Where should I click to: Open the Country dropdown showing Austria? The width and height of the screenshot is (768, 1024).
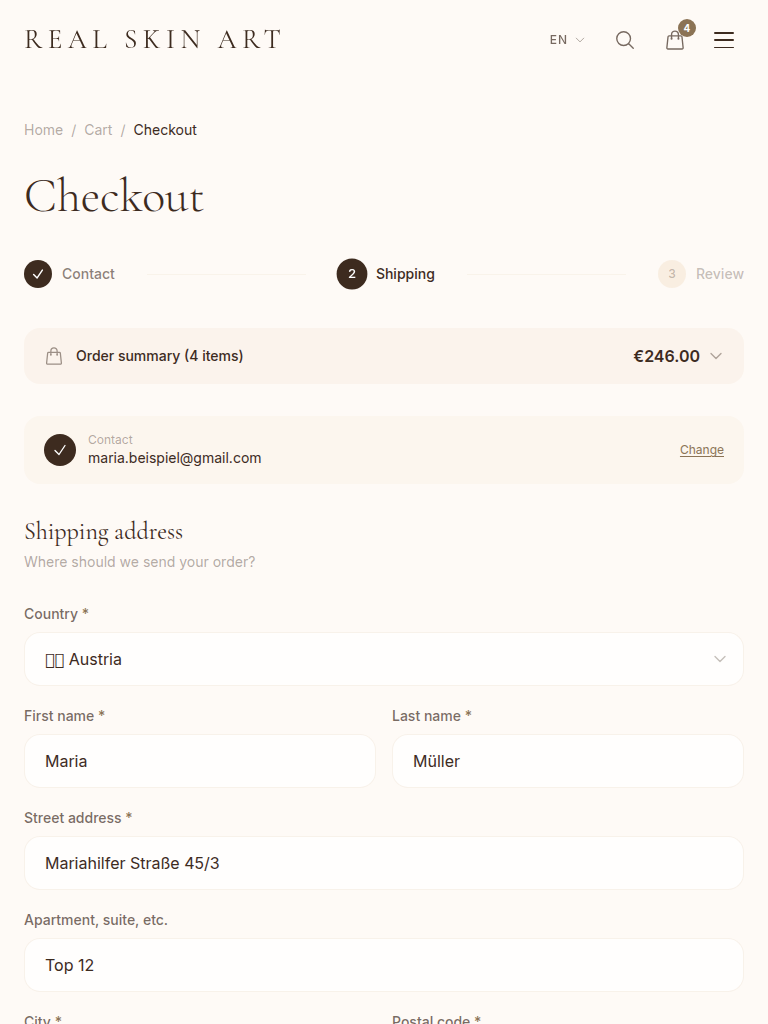[384, 660]
